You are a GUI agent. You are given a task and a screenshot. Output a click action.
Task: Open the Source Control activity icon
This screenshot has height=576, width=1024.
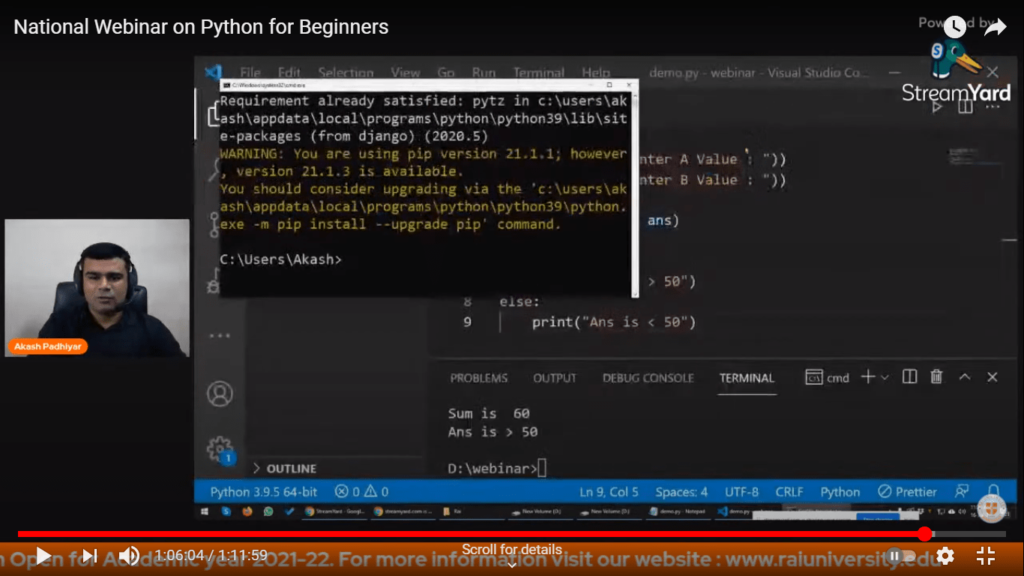coord(214,224)
